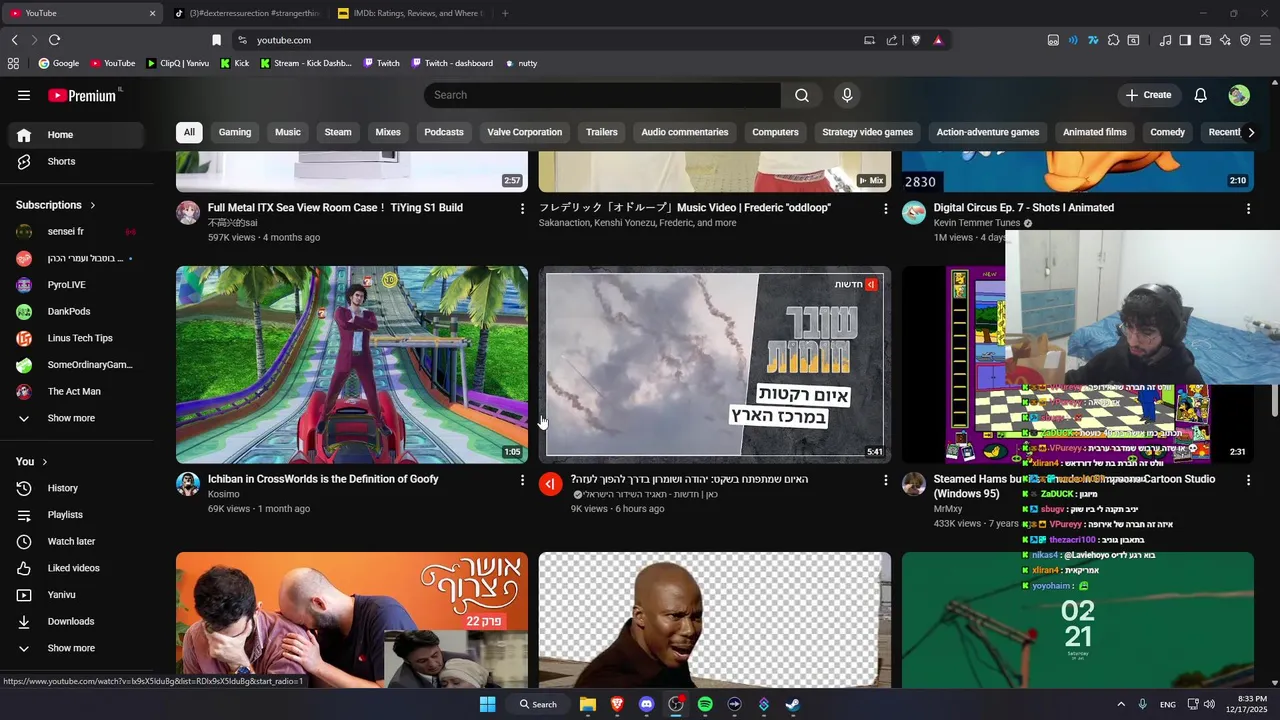Open Watch later in the sidebar
The height and width of the screenshot is (720, 1280).
tap(77, 541)
